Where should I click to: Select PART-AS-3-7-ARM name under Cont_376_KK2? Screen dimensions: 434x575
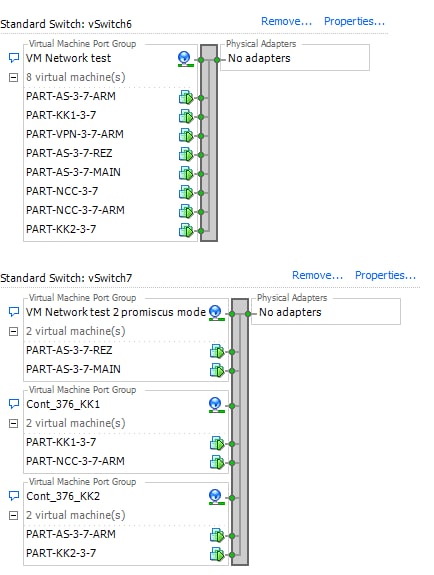pyautogui.click(x=71, y=534)
